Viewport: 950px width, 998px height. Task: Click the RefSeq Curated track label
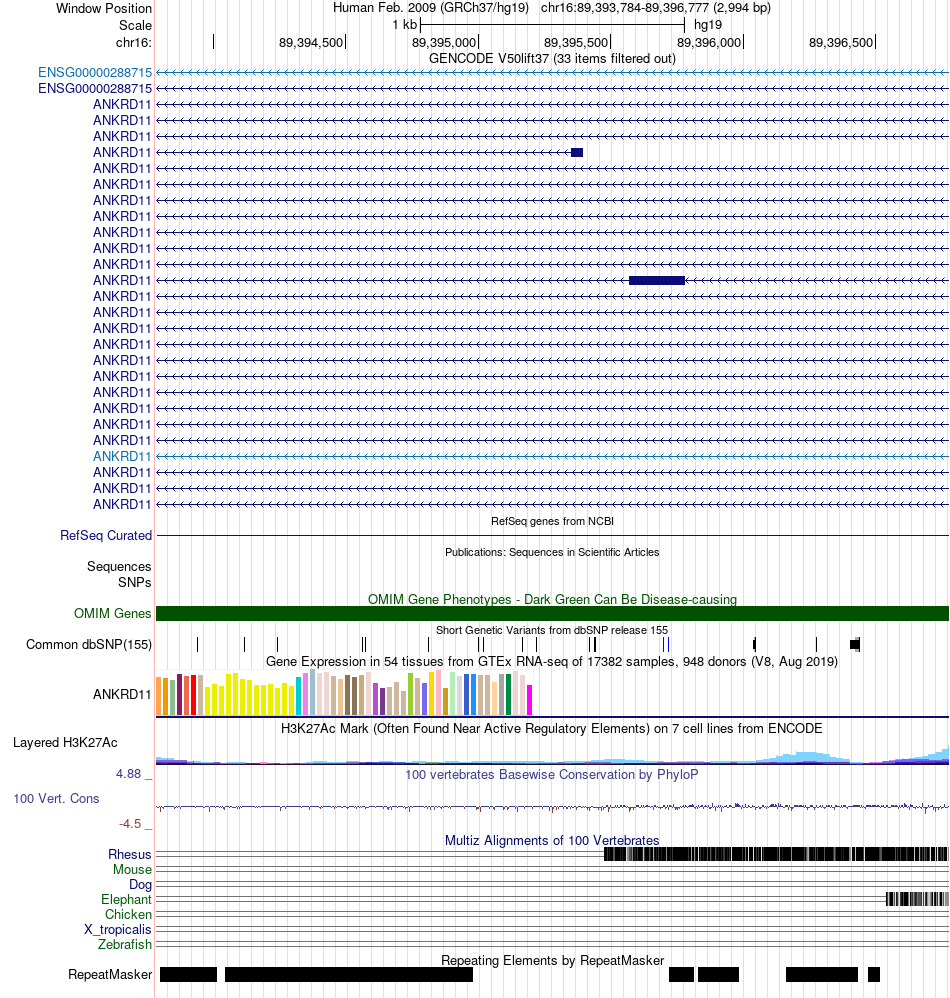tap(106, 535)
